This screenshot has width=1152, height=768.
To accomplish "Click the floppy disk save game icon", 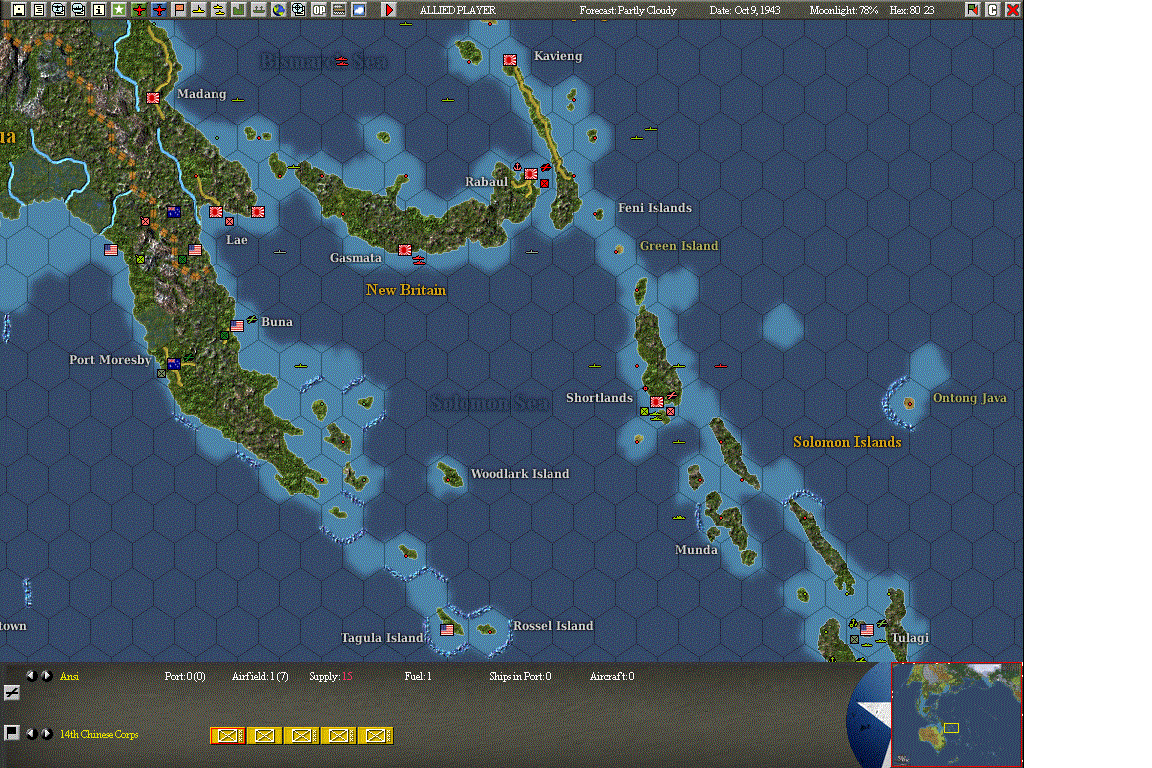I will (x=19, y=10).
